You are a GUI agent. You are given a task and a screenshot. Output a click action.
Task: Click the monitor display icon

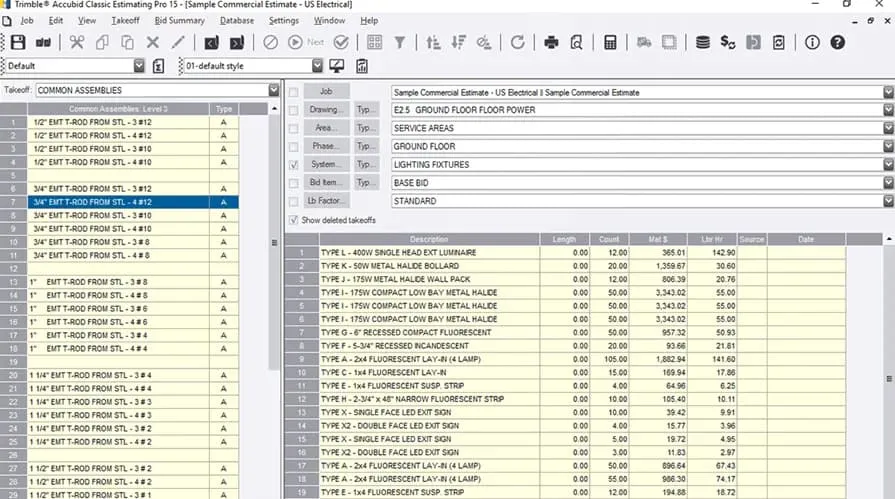[x=337, y=66]
